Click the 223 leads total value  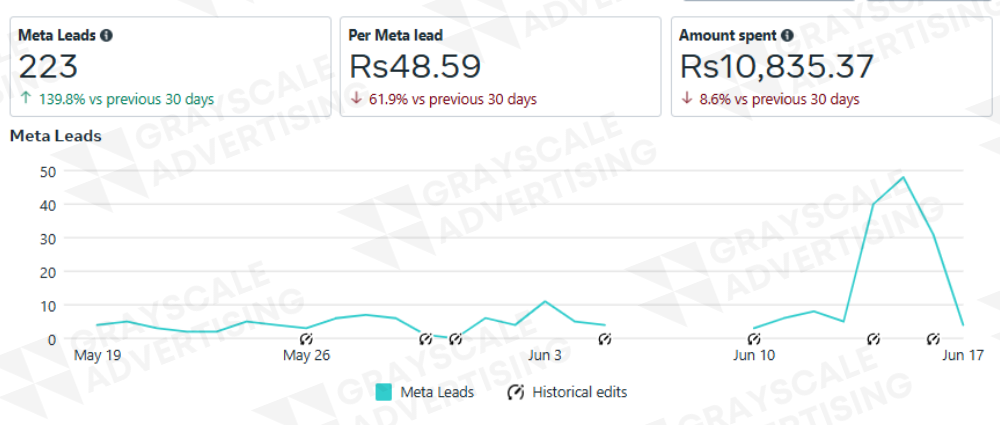[x=48, y=67]
